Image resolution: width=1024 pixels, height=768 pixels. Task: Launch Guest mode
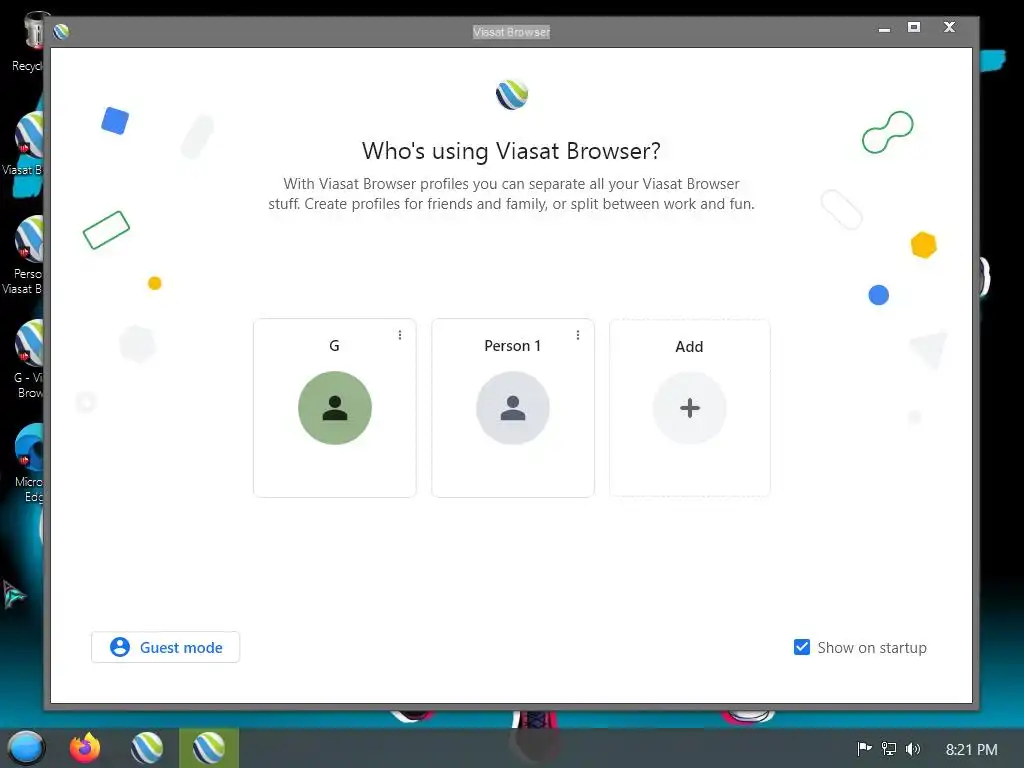tap(165, 647)
